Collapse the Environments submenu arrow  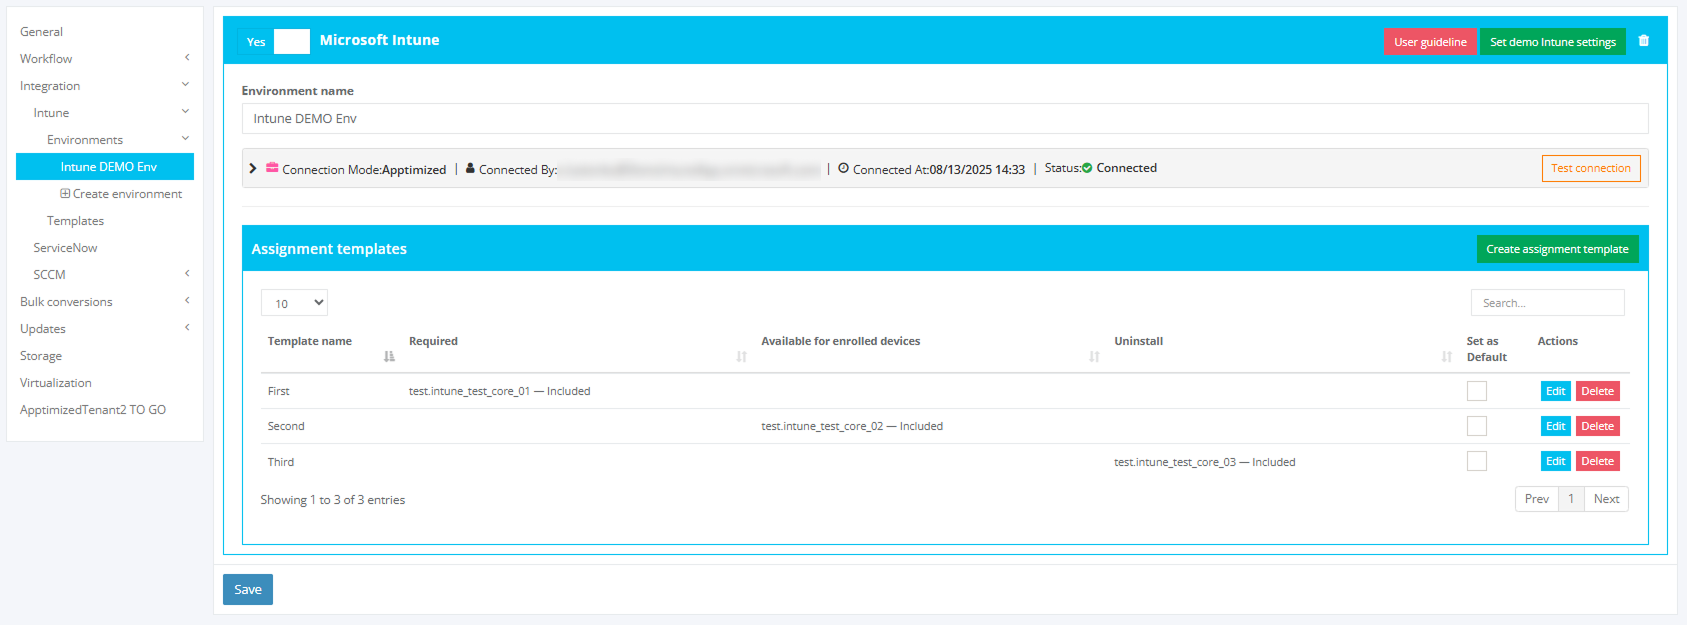point(186,139)
